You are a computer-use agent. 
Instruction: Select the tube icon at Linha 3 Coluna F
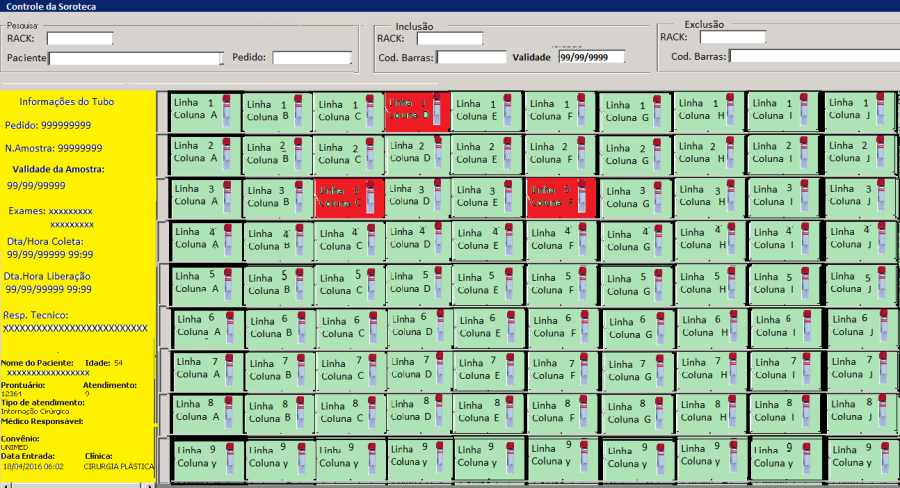(x=583, y=196)
